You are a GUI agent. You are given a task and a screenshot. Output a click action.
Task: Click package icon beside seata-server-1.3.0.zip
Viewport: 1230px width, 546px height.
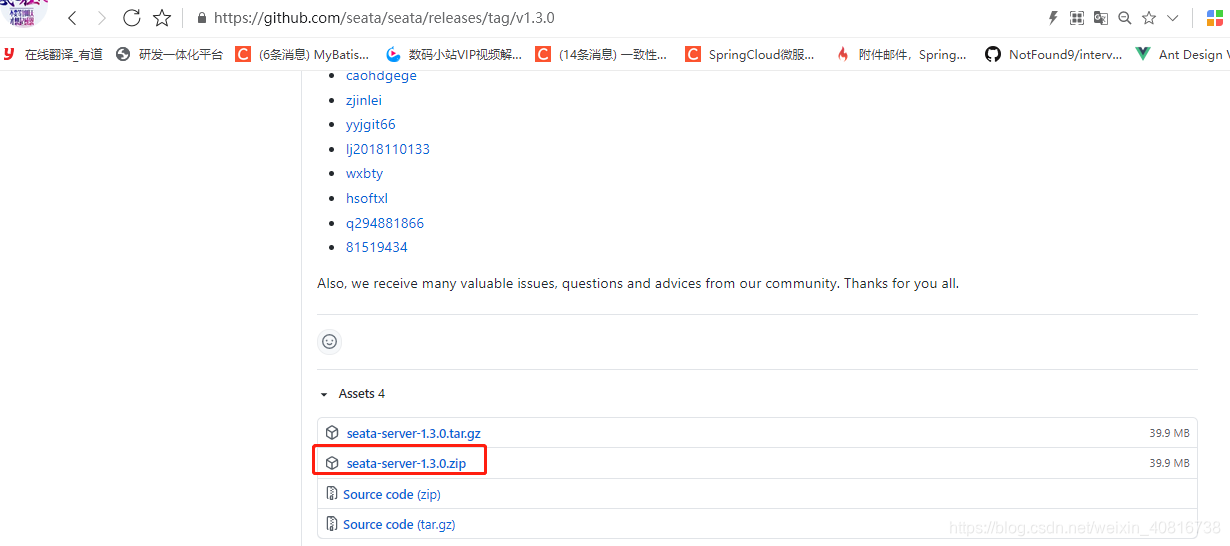332,463
